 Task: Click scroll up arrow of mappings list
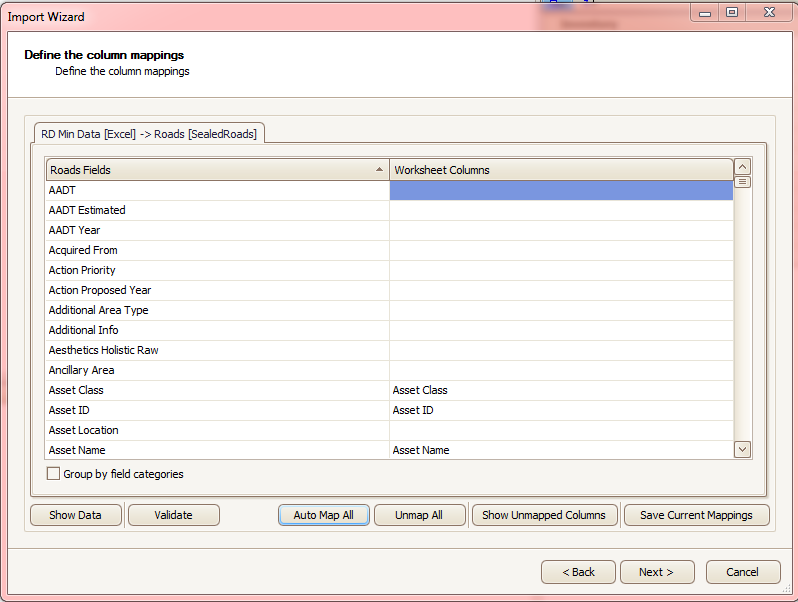[743, 167]
